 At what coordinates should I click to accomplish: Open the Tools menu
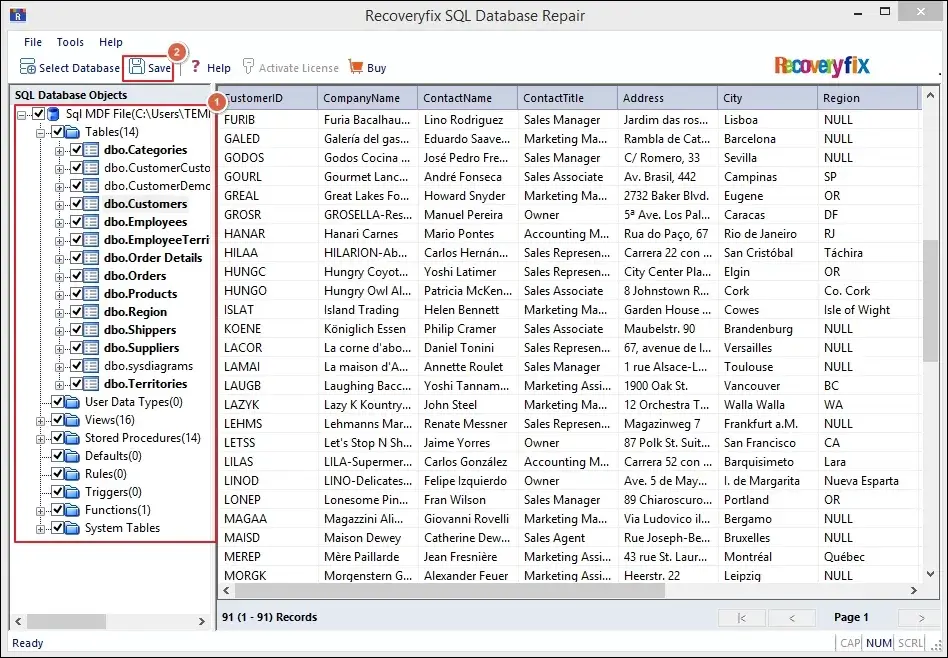pyautogui.click(x=70, y=42)
